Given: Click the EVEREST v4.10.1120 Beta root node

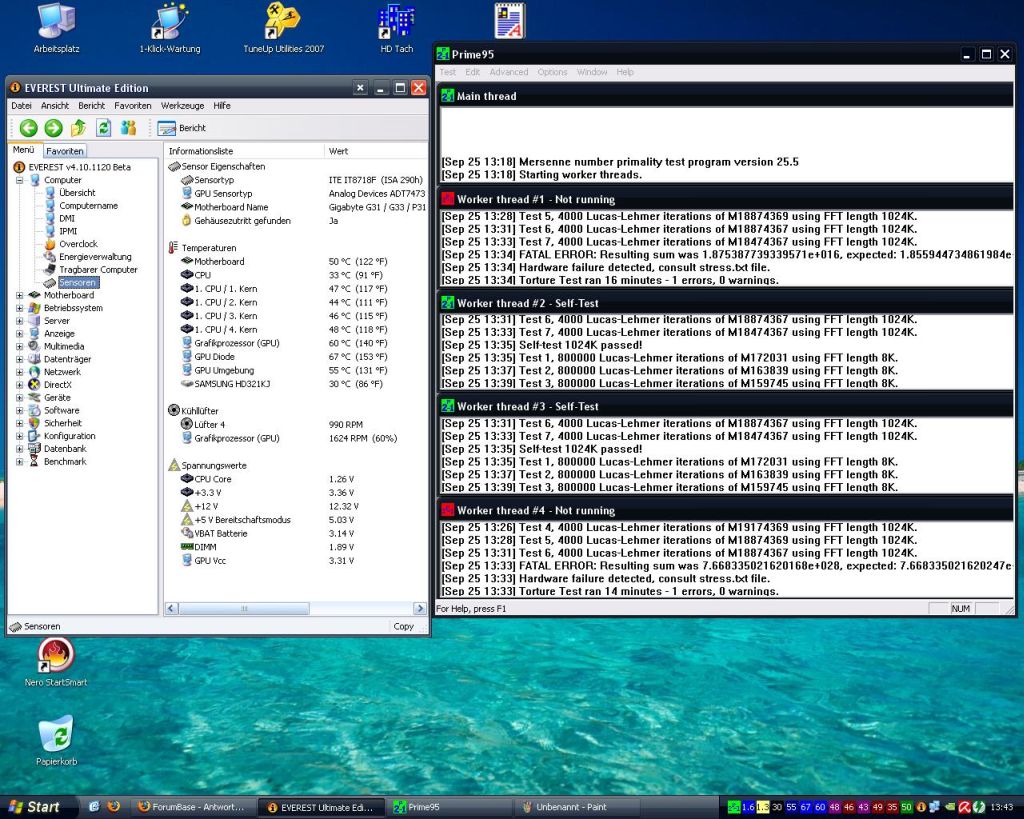Looking at the screenshot, I should point(79,167).
